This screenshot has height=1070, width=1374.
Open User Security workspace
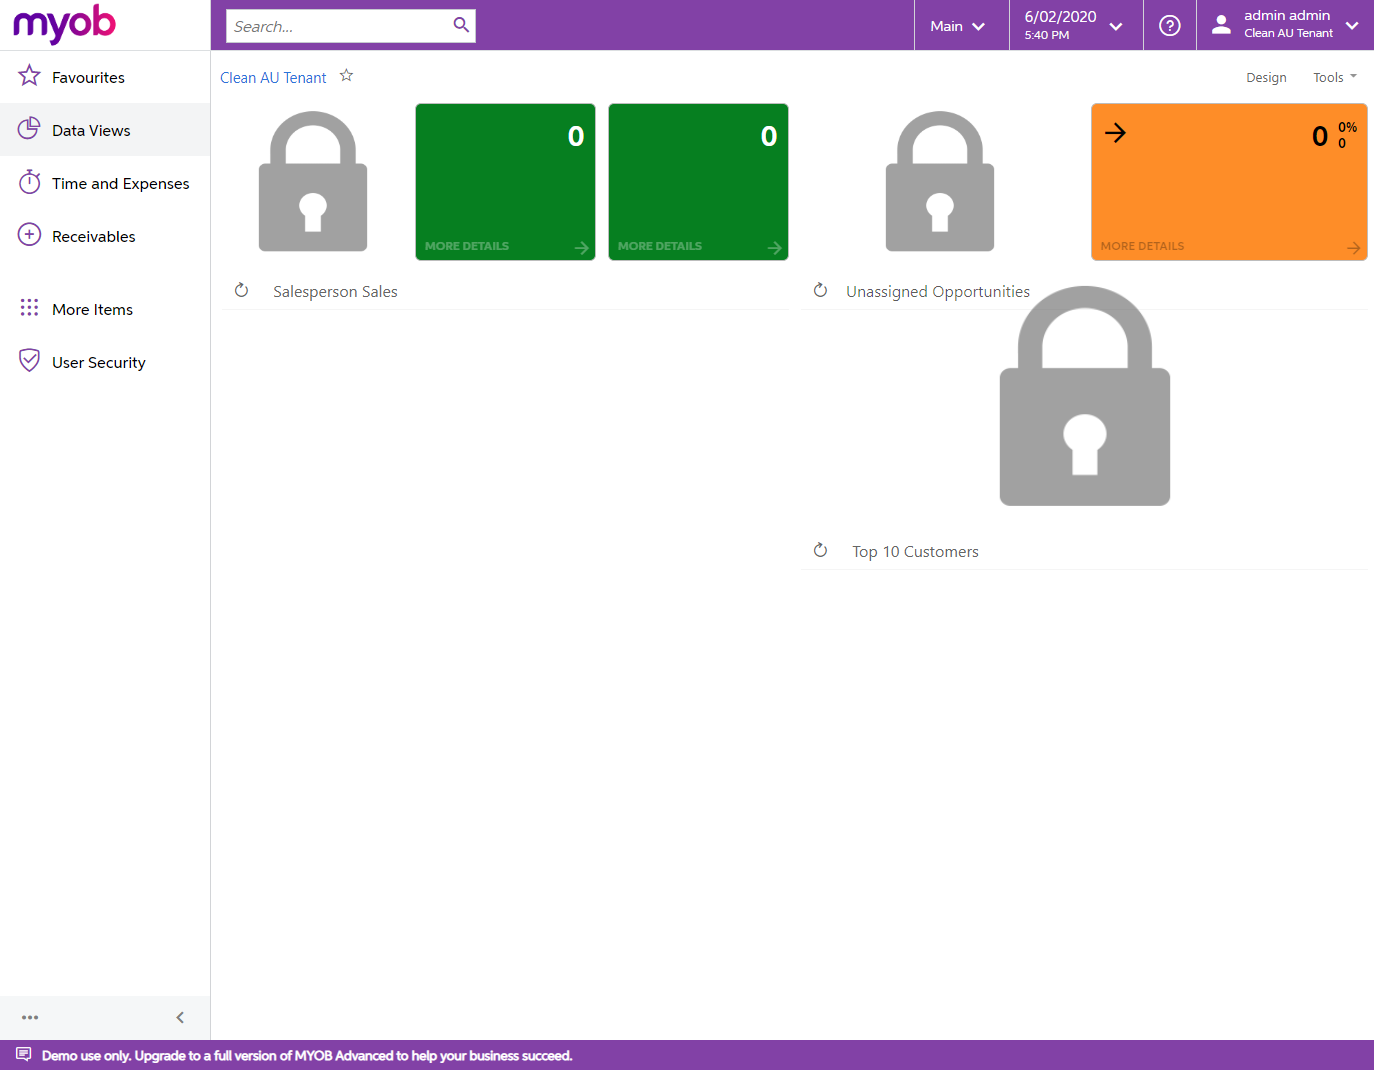coord(105,362)
